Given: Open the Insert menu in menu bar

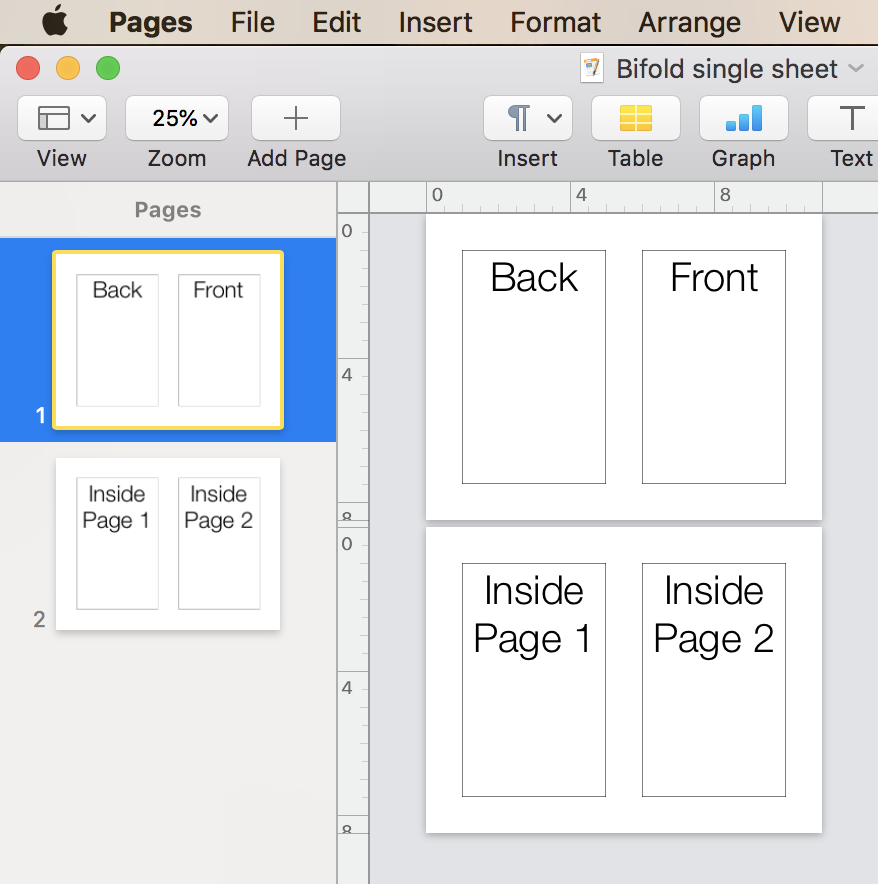Looking at the screenshot, I should pos(435,23).
